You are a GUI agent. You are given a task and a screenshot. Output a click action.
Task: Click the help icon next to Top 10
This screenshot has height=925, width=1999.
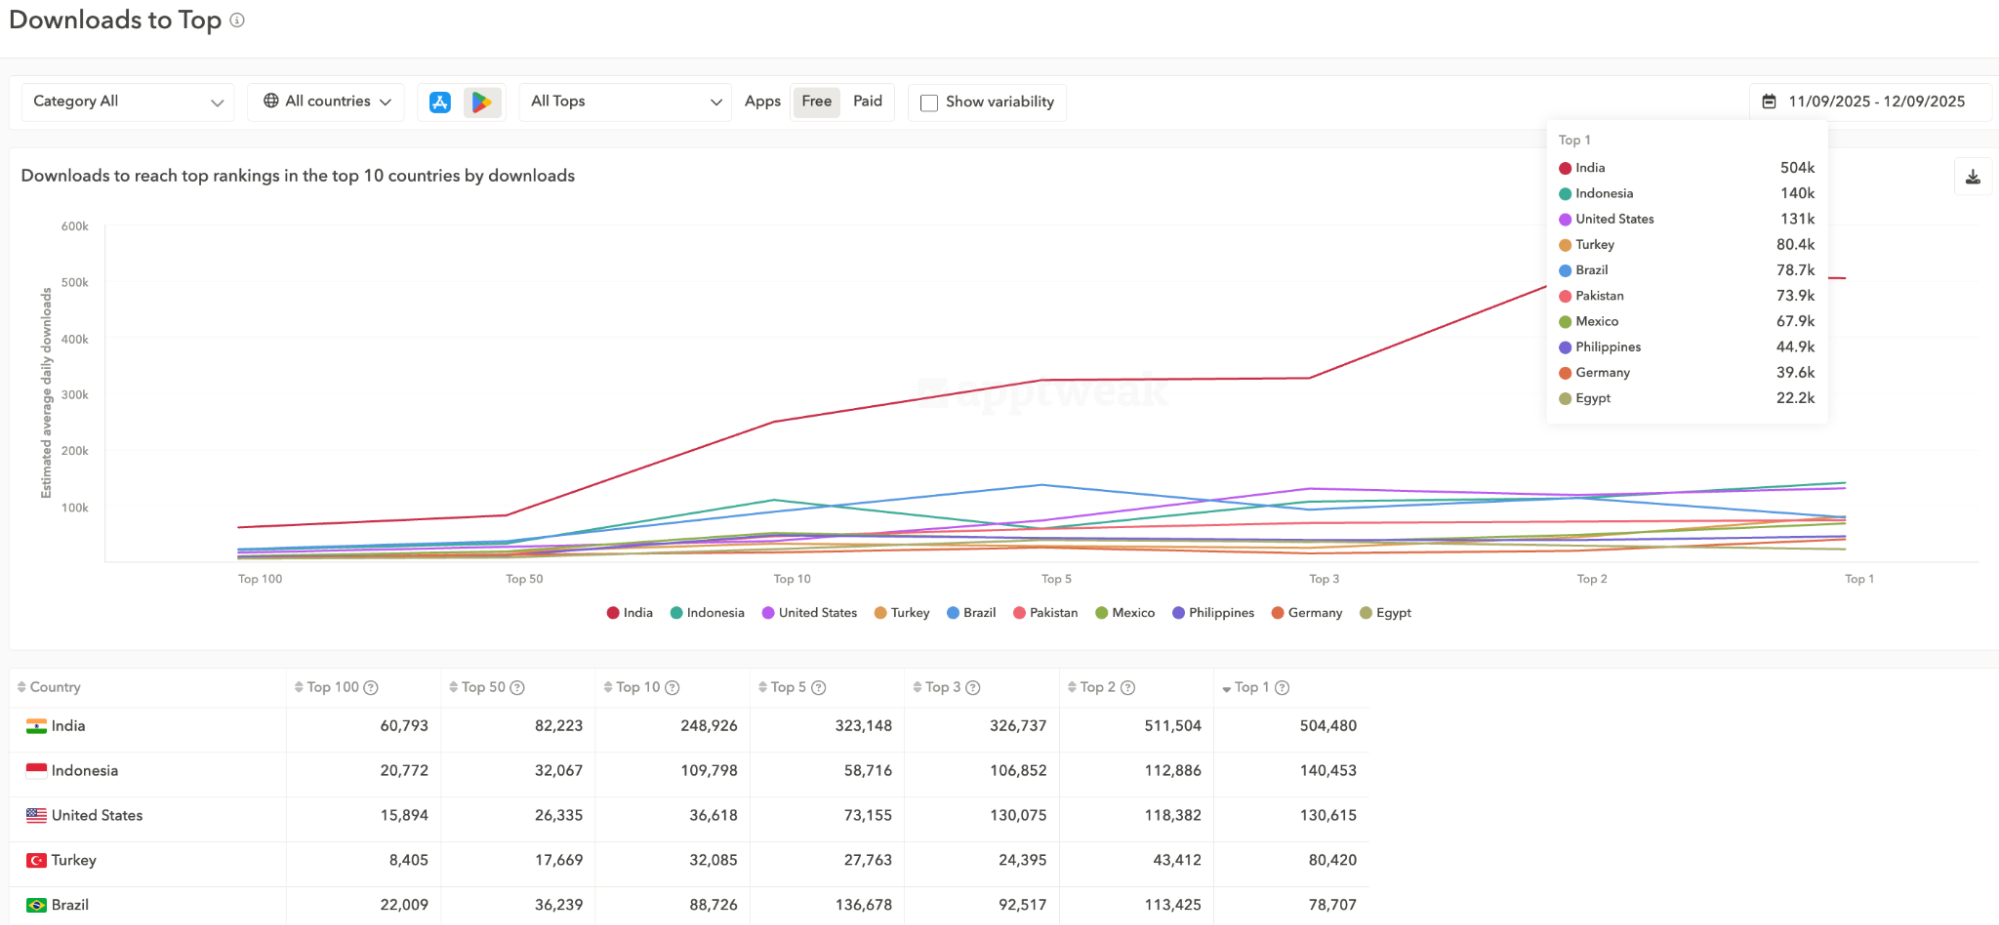[x=672, y=688]
